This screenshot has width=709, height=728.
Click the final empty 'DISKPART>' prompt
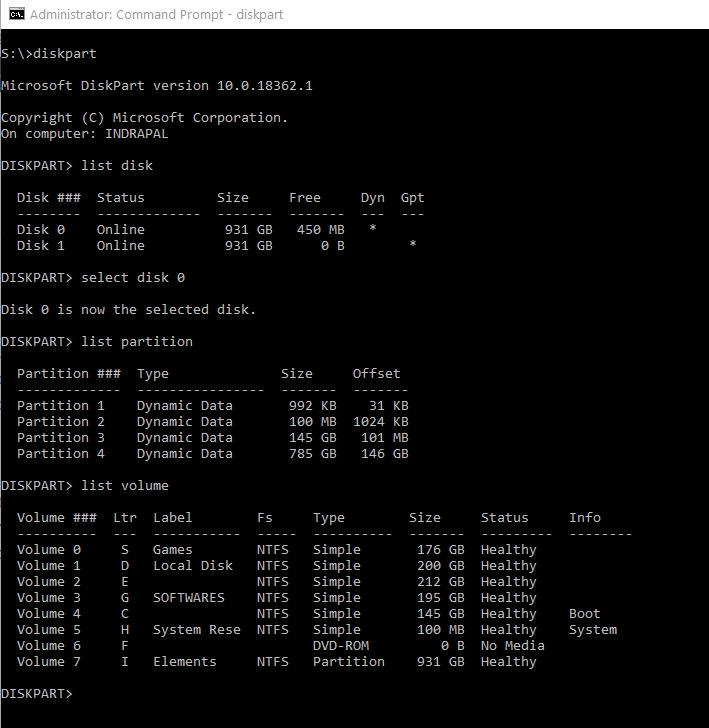click(37, 694)
